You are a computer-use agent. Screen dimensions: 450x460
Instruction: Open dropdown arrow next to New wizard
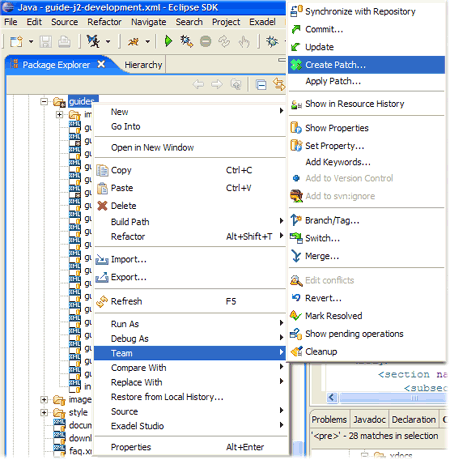pyautogui.click(x=31, y=42)
